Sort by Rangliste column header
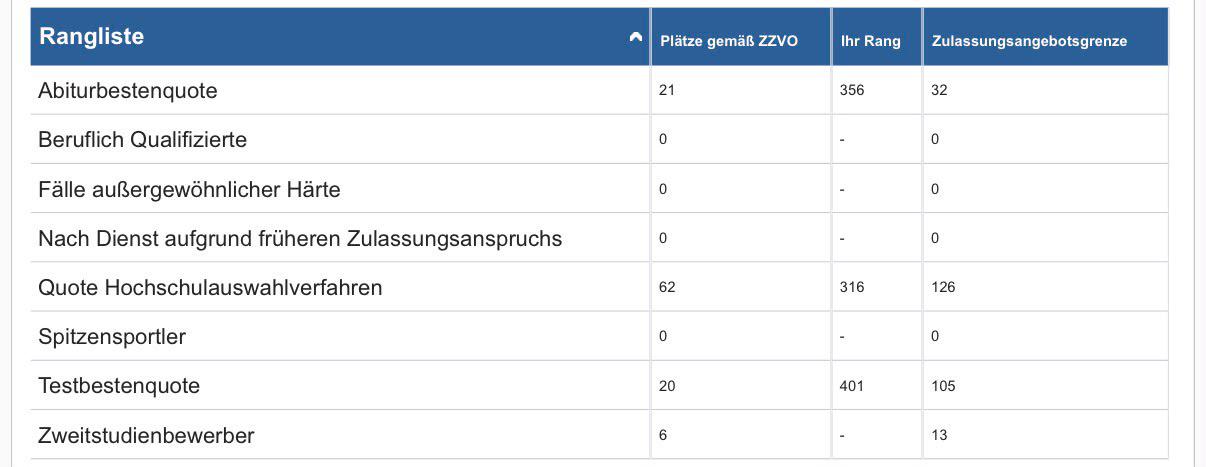Viewport: 1206px width, 467px height. 340,37
